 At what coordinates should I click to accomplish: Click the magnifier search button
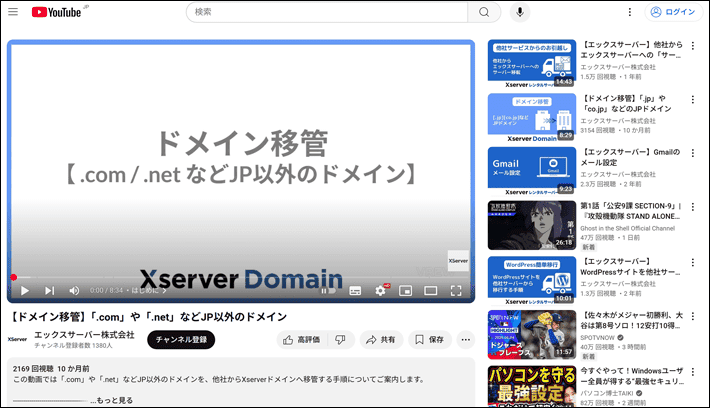484,12
